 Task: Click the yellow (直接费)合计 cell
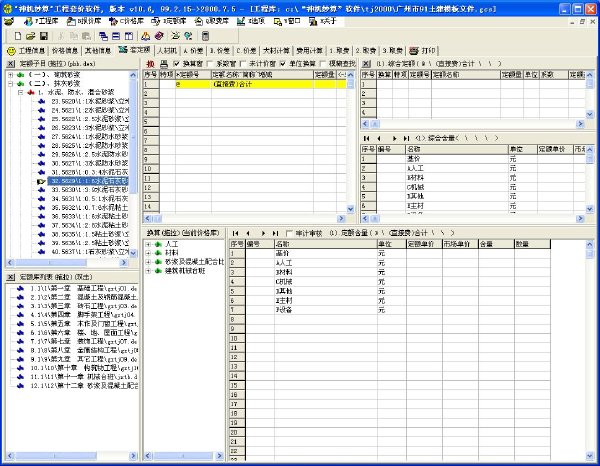pos(262,84)
